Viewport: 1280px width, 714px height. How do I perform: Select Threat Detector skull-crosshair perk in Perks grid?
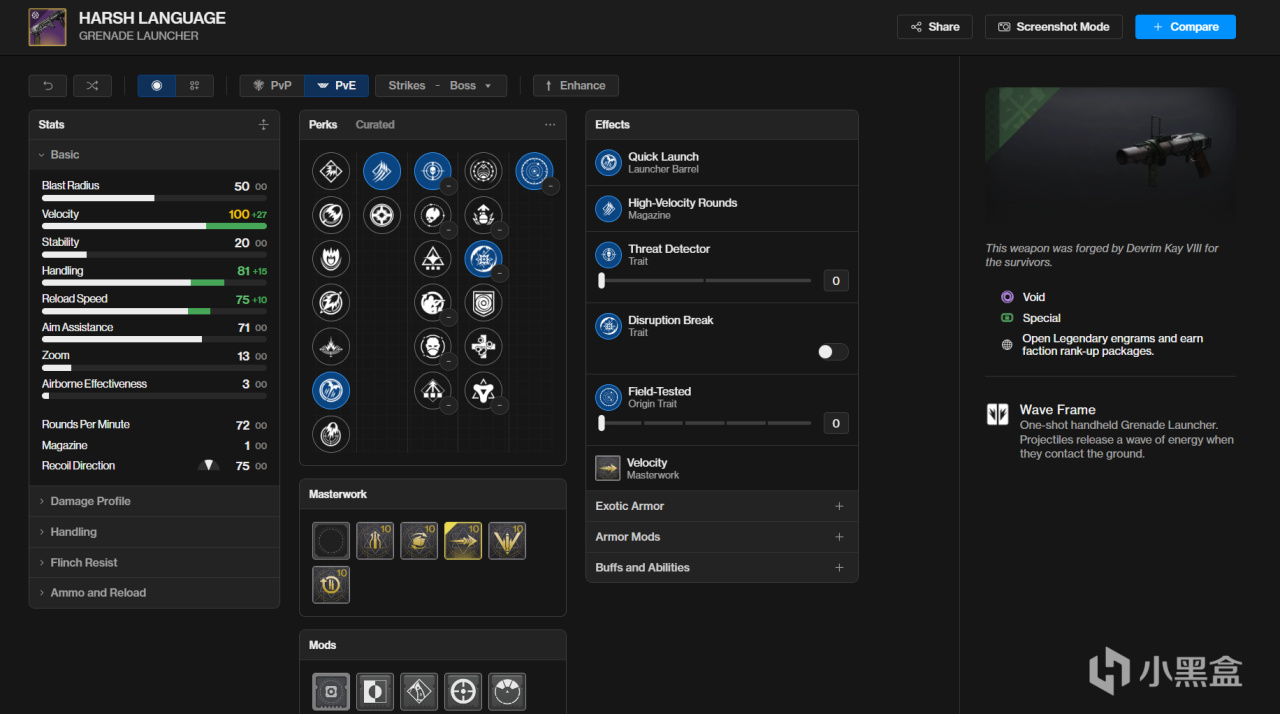coord(433,171)
